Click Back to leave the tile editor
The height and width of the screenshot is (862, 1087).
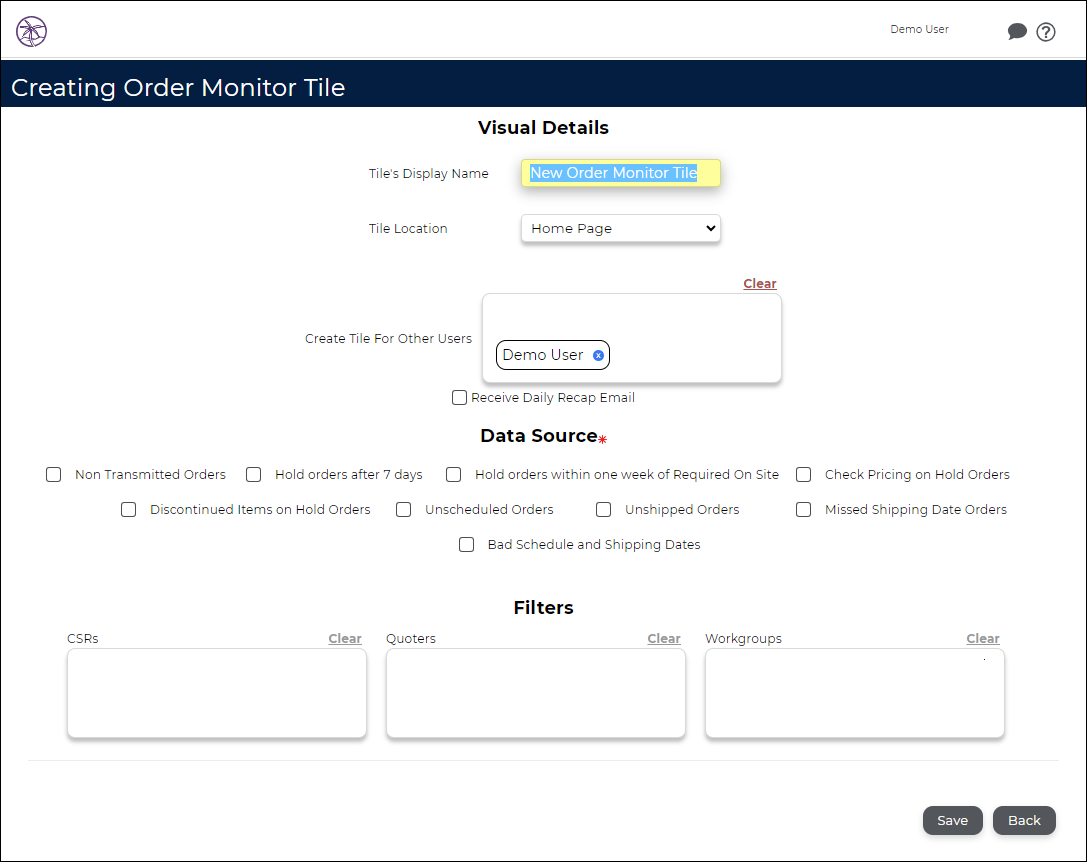1024,820
